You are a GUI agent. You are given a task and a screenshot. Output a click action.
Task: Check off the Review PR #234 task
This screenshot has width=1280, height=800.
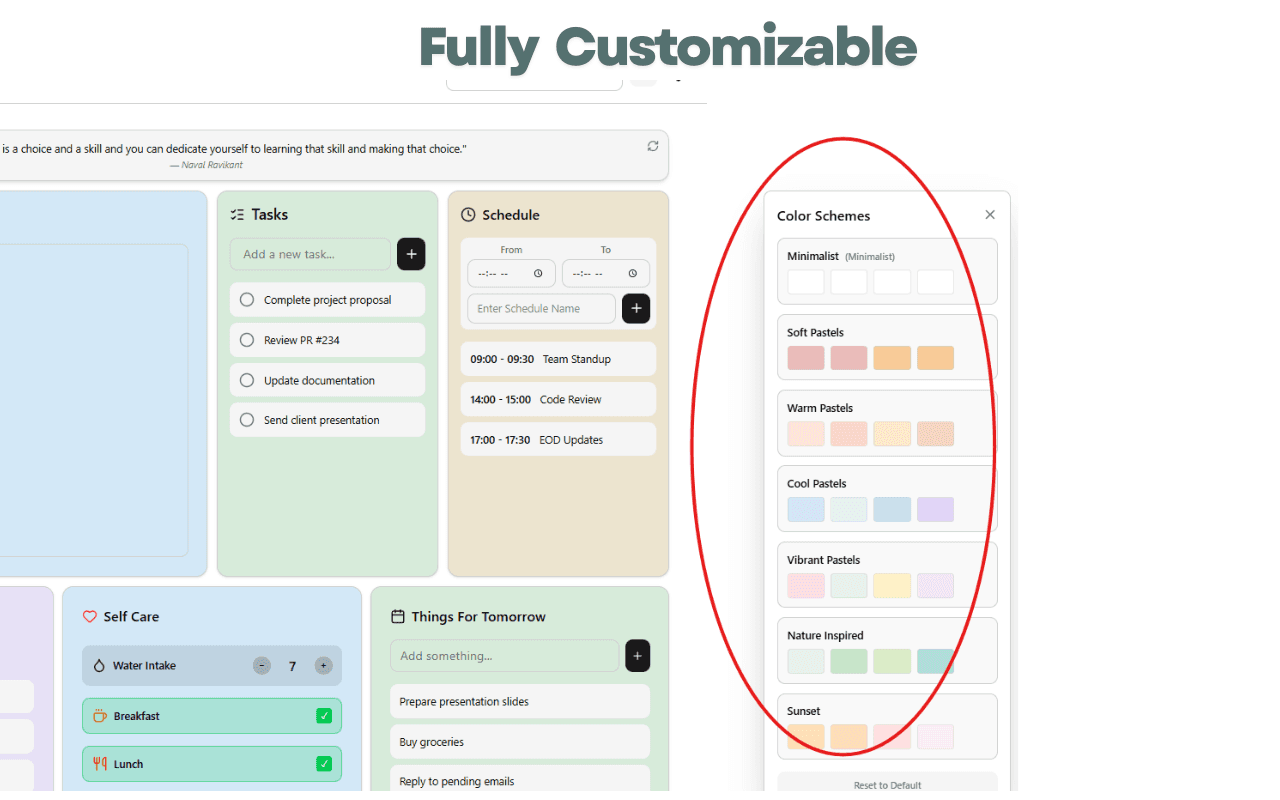pyautogui.click(x=247, y=340)
